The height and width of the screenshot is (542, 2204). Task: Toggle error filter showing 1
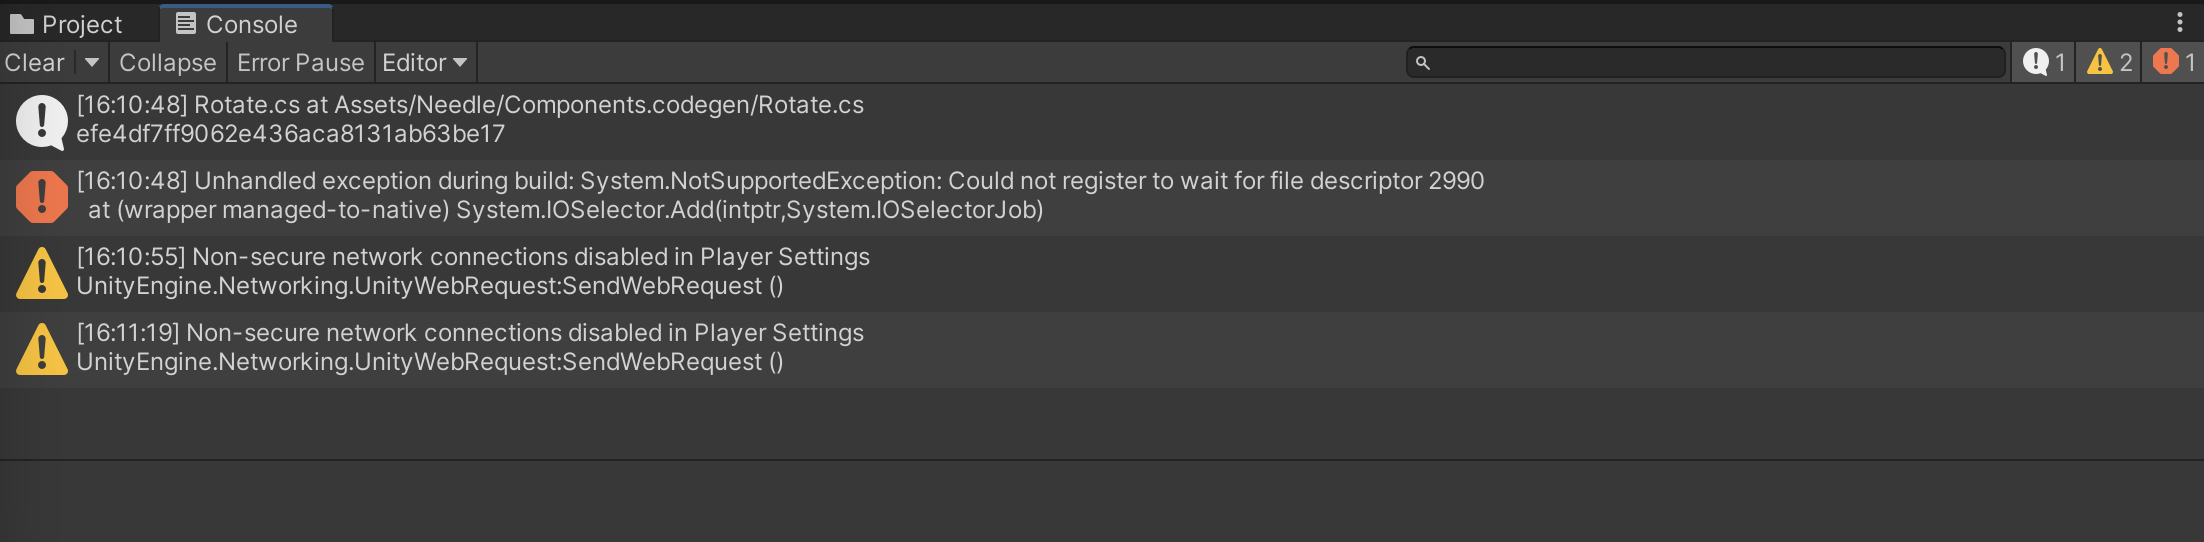pyautogui.click(x=2173, y=63)
